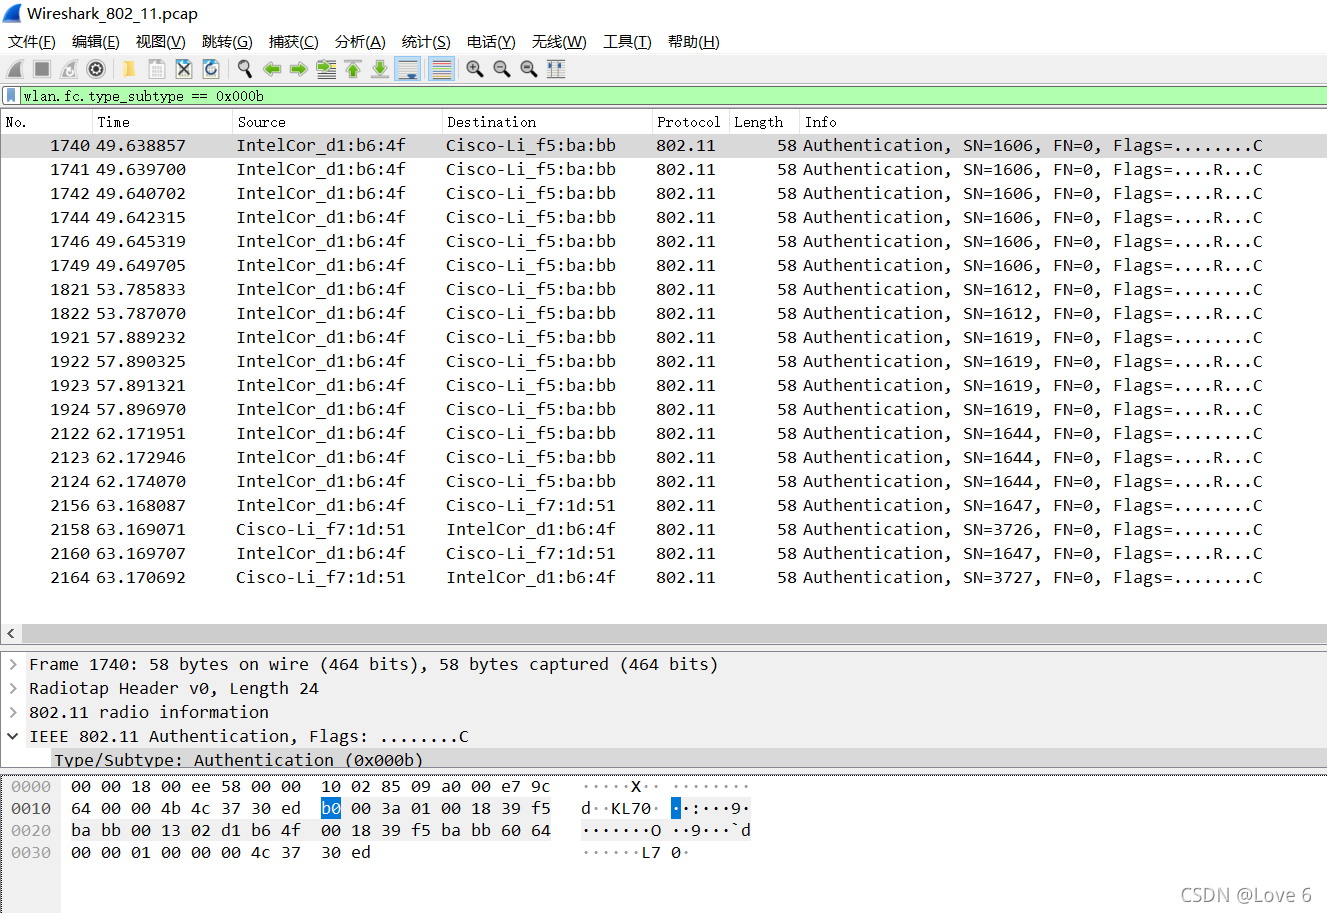Expand the 802.11 radio information row

[13, 712]
